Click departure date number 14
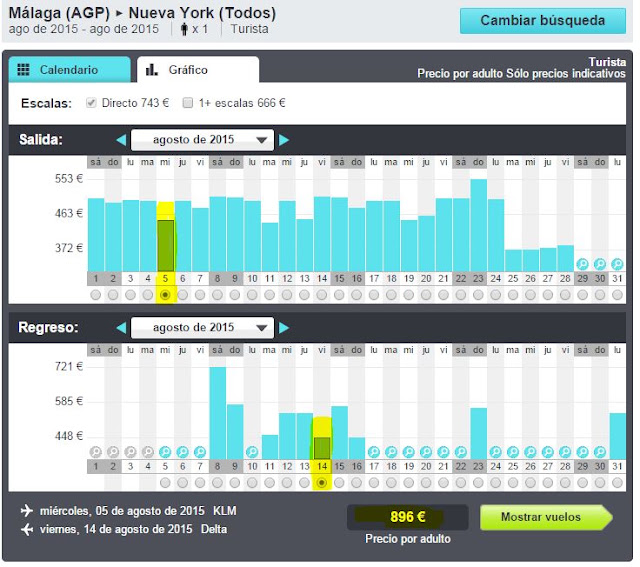 (x=322, y=279)
